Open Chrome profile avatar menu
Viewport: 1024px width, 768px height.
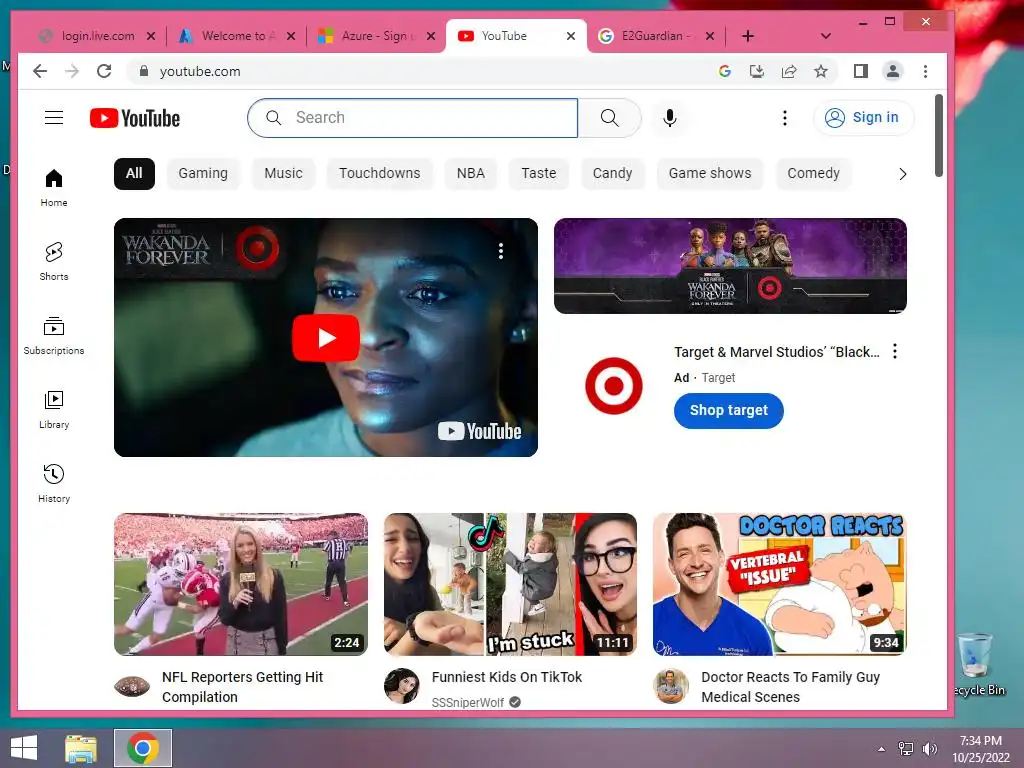893,71
